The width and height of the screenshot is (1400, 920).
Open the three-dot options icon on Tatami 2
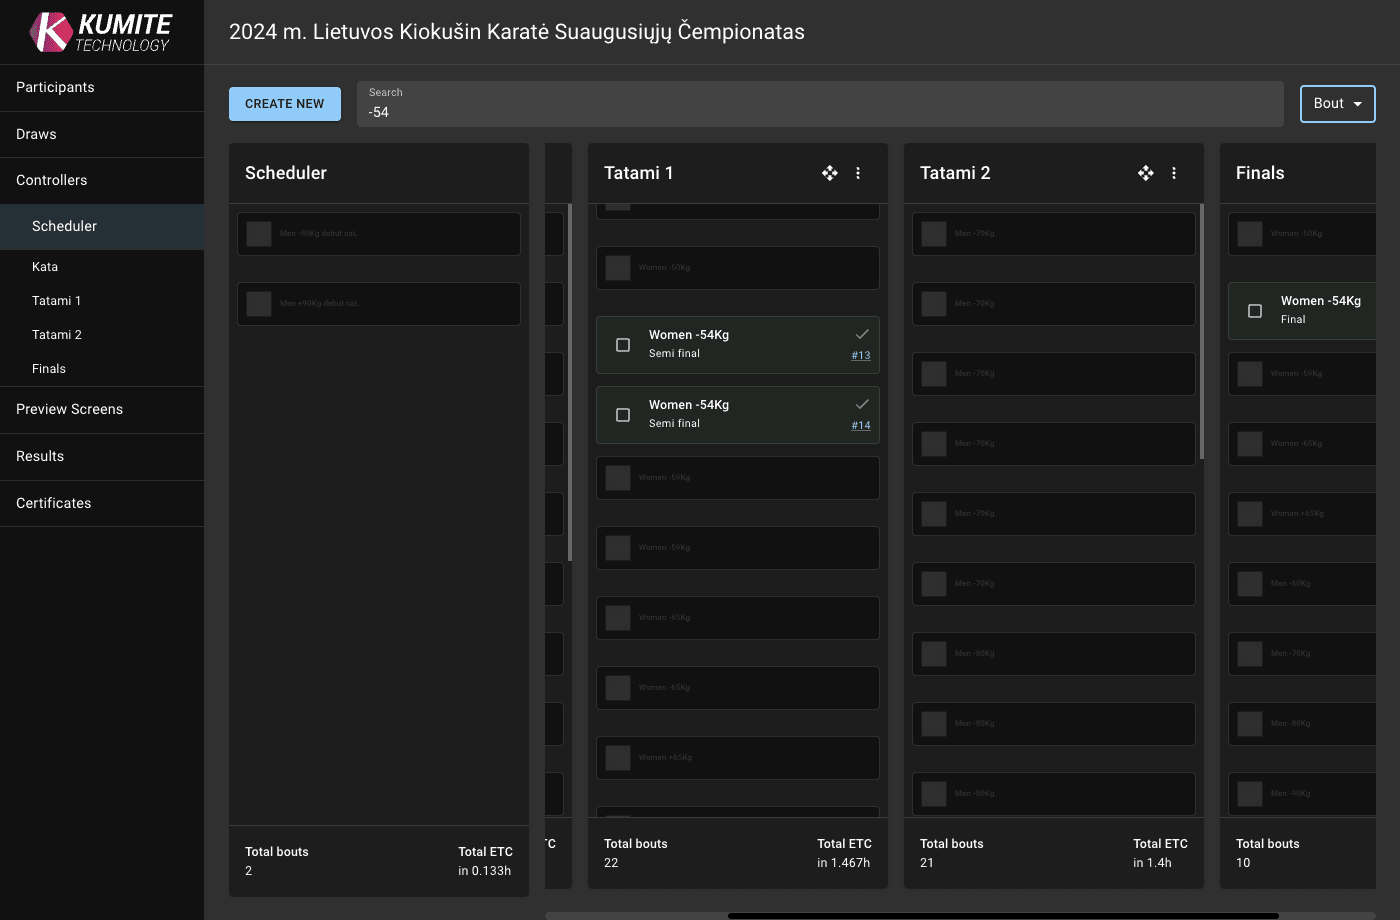[x=1174, y=172]
